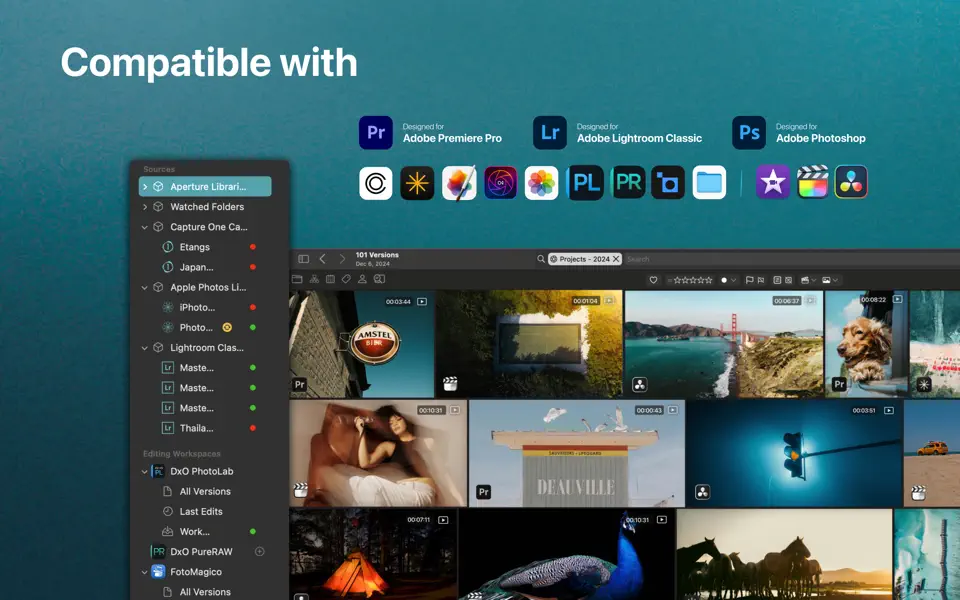Click the Adobe Premiere Pro badge icon
The image size is (960, 600).
coord(375,131)
